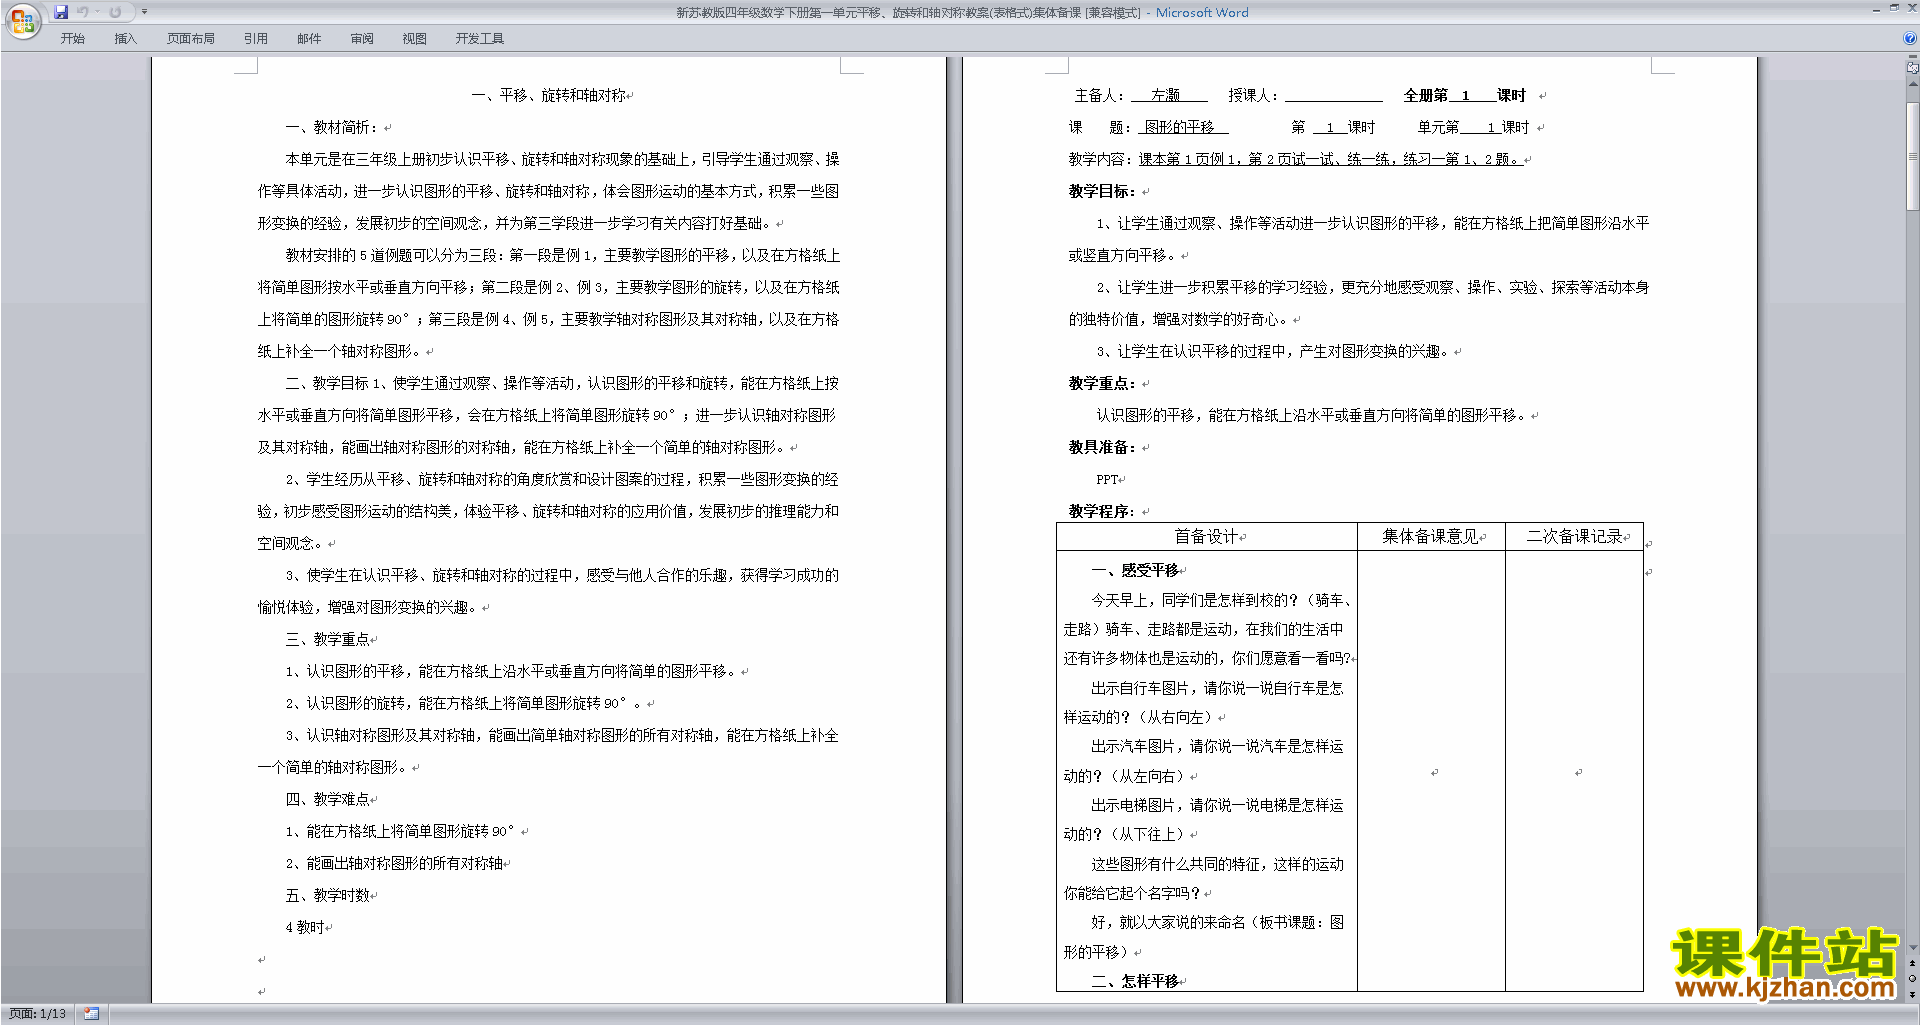Click the text PPT
Viewport: 1920px width, 1025px height.
click(x=1107, y=480)
